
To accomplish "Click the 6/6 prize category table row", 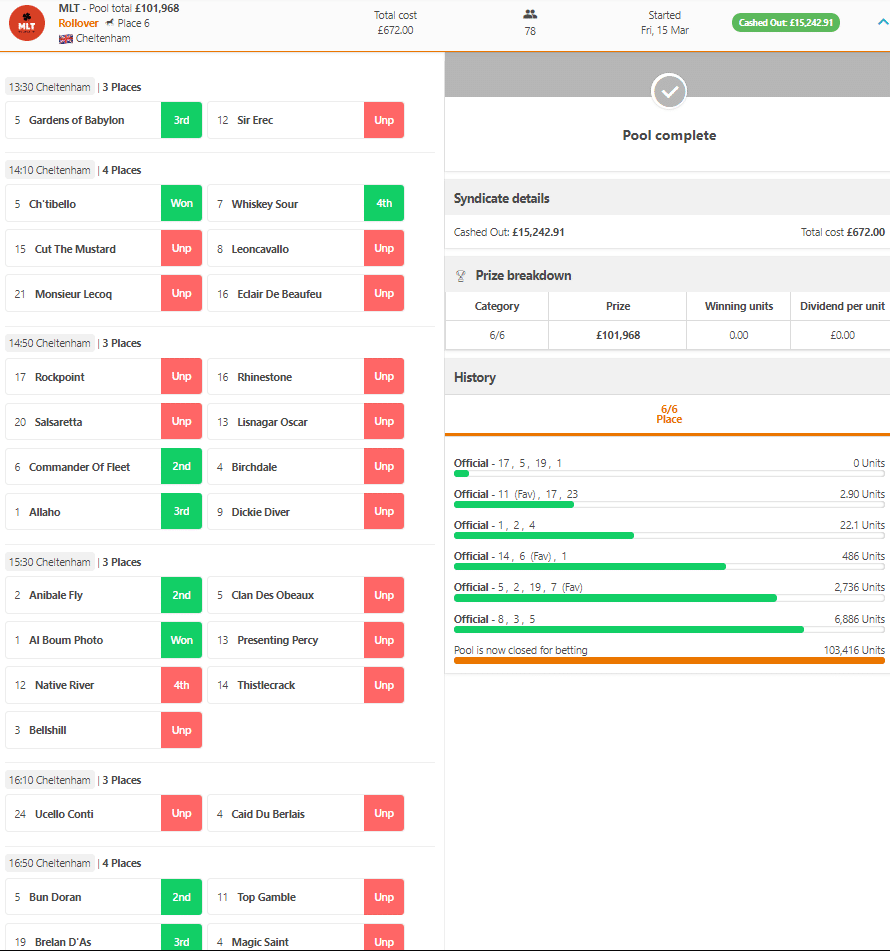I will coord(667,335).
